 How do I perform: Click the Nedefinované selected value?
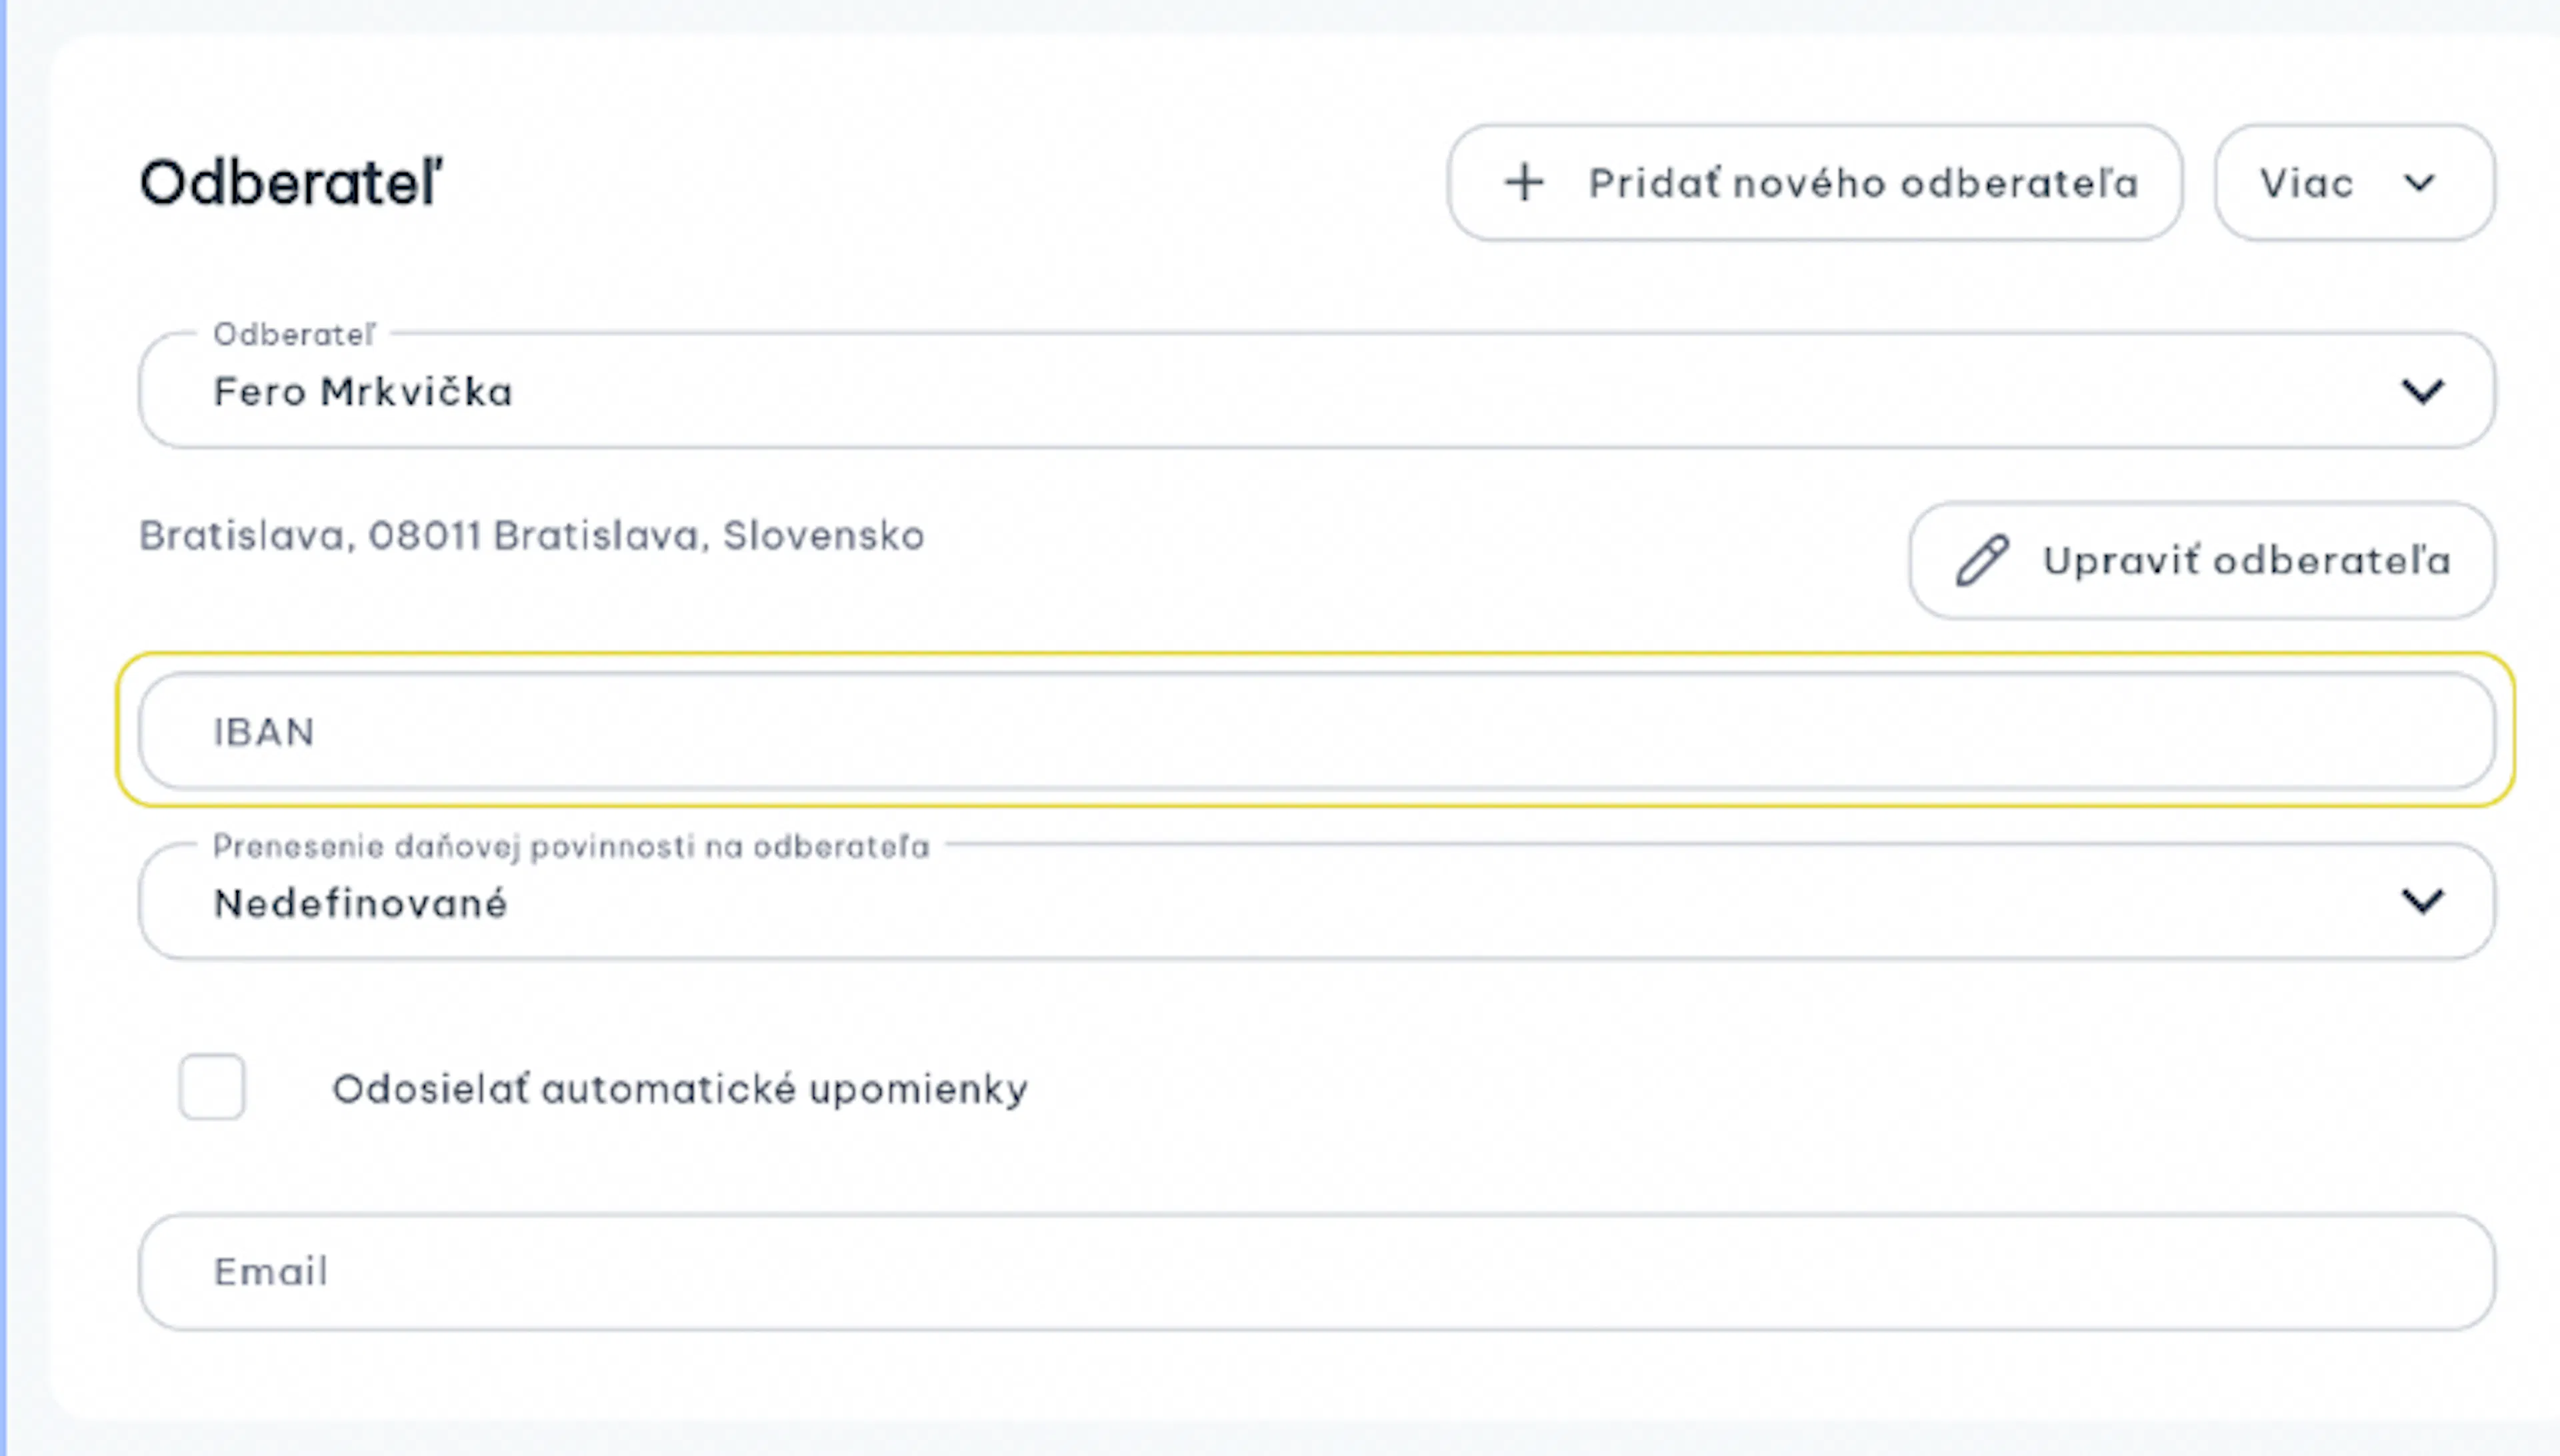coord(361,904)
